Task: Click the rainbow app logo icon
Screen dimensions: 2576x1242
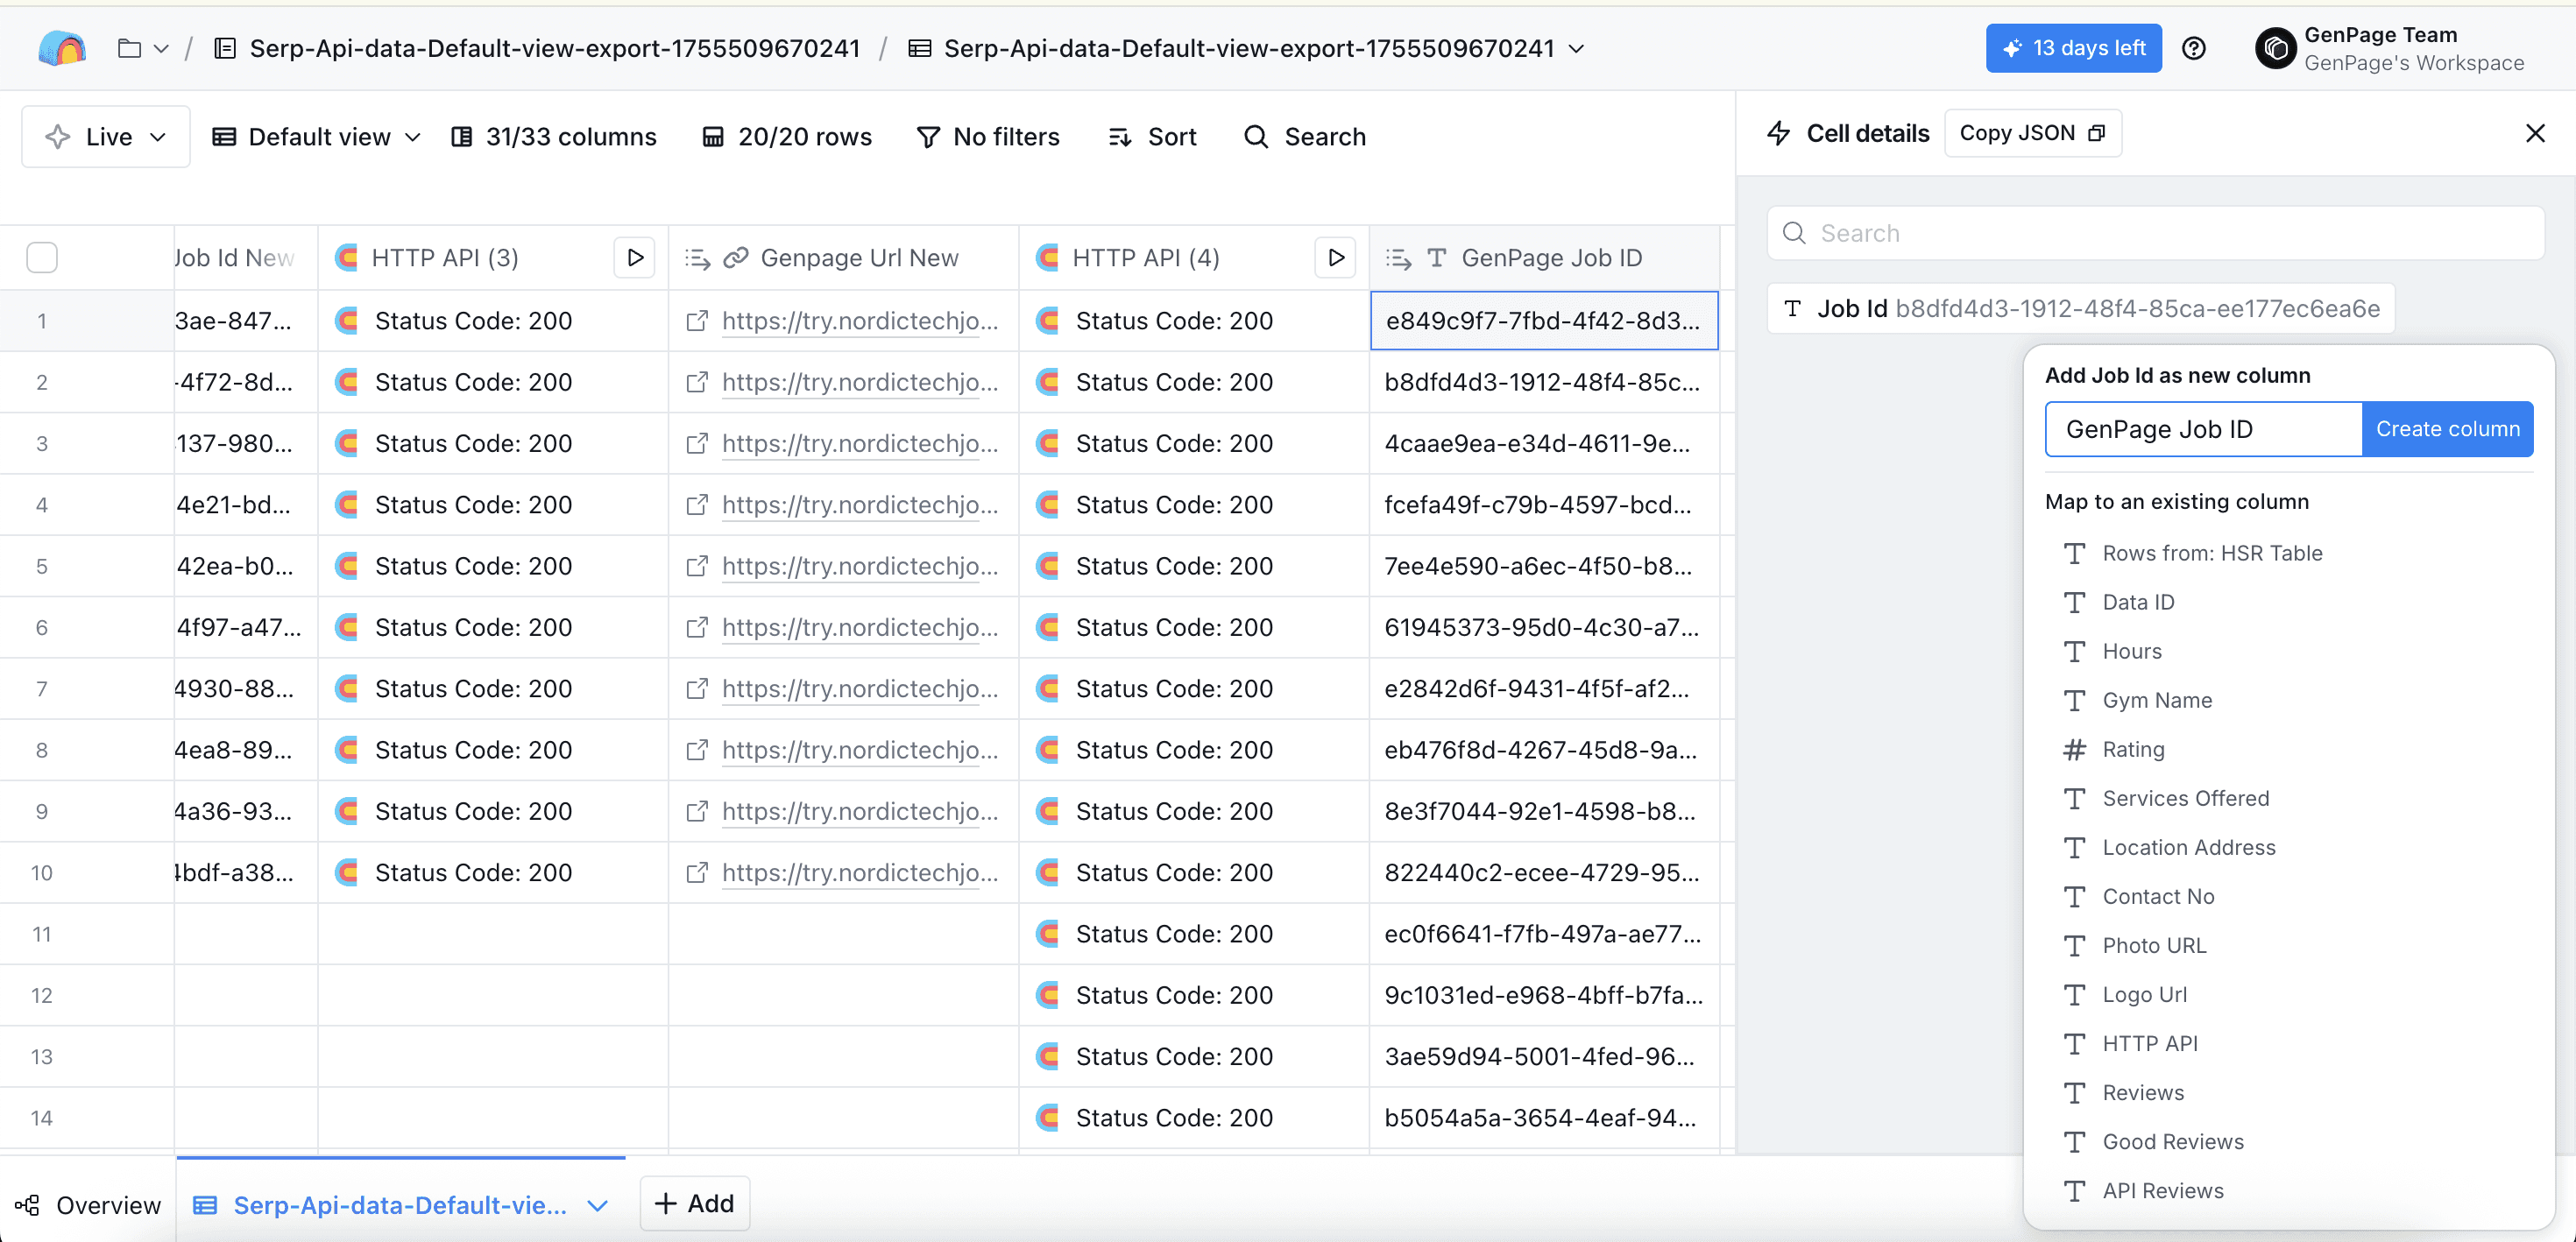Action: (62, 48)
